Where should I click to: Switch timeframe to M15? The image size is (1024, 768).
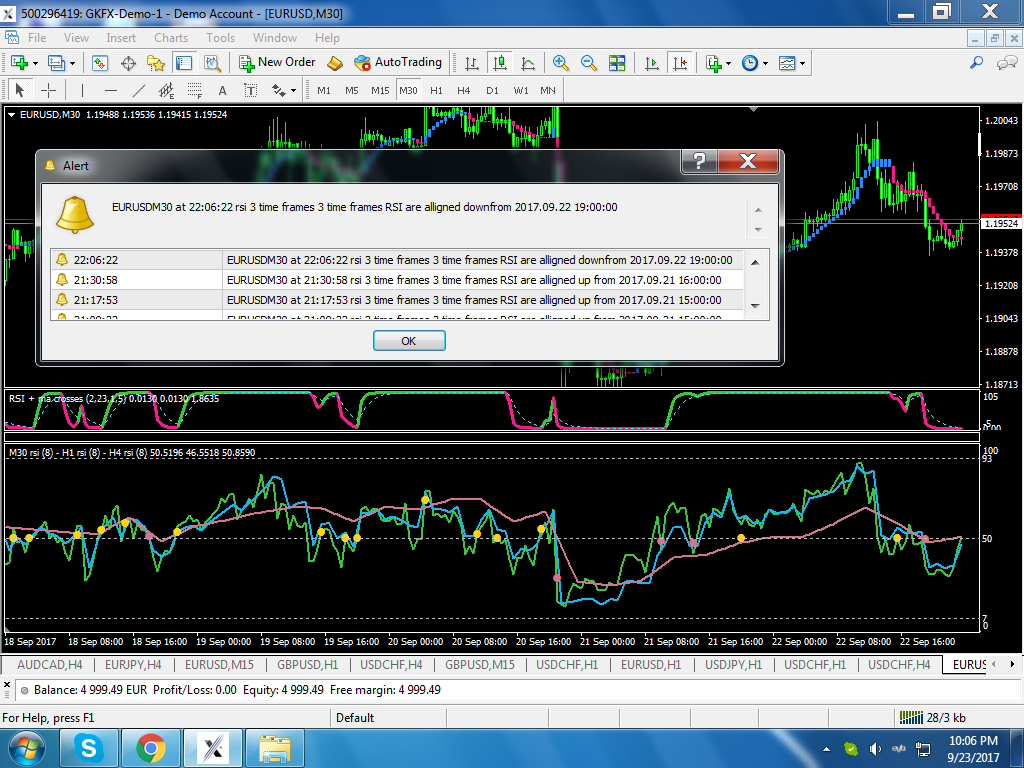pos(380,91)
